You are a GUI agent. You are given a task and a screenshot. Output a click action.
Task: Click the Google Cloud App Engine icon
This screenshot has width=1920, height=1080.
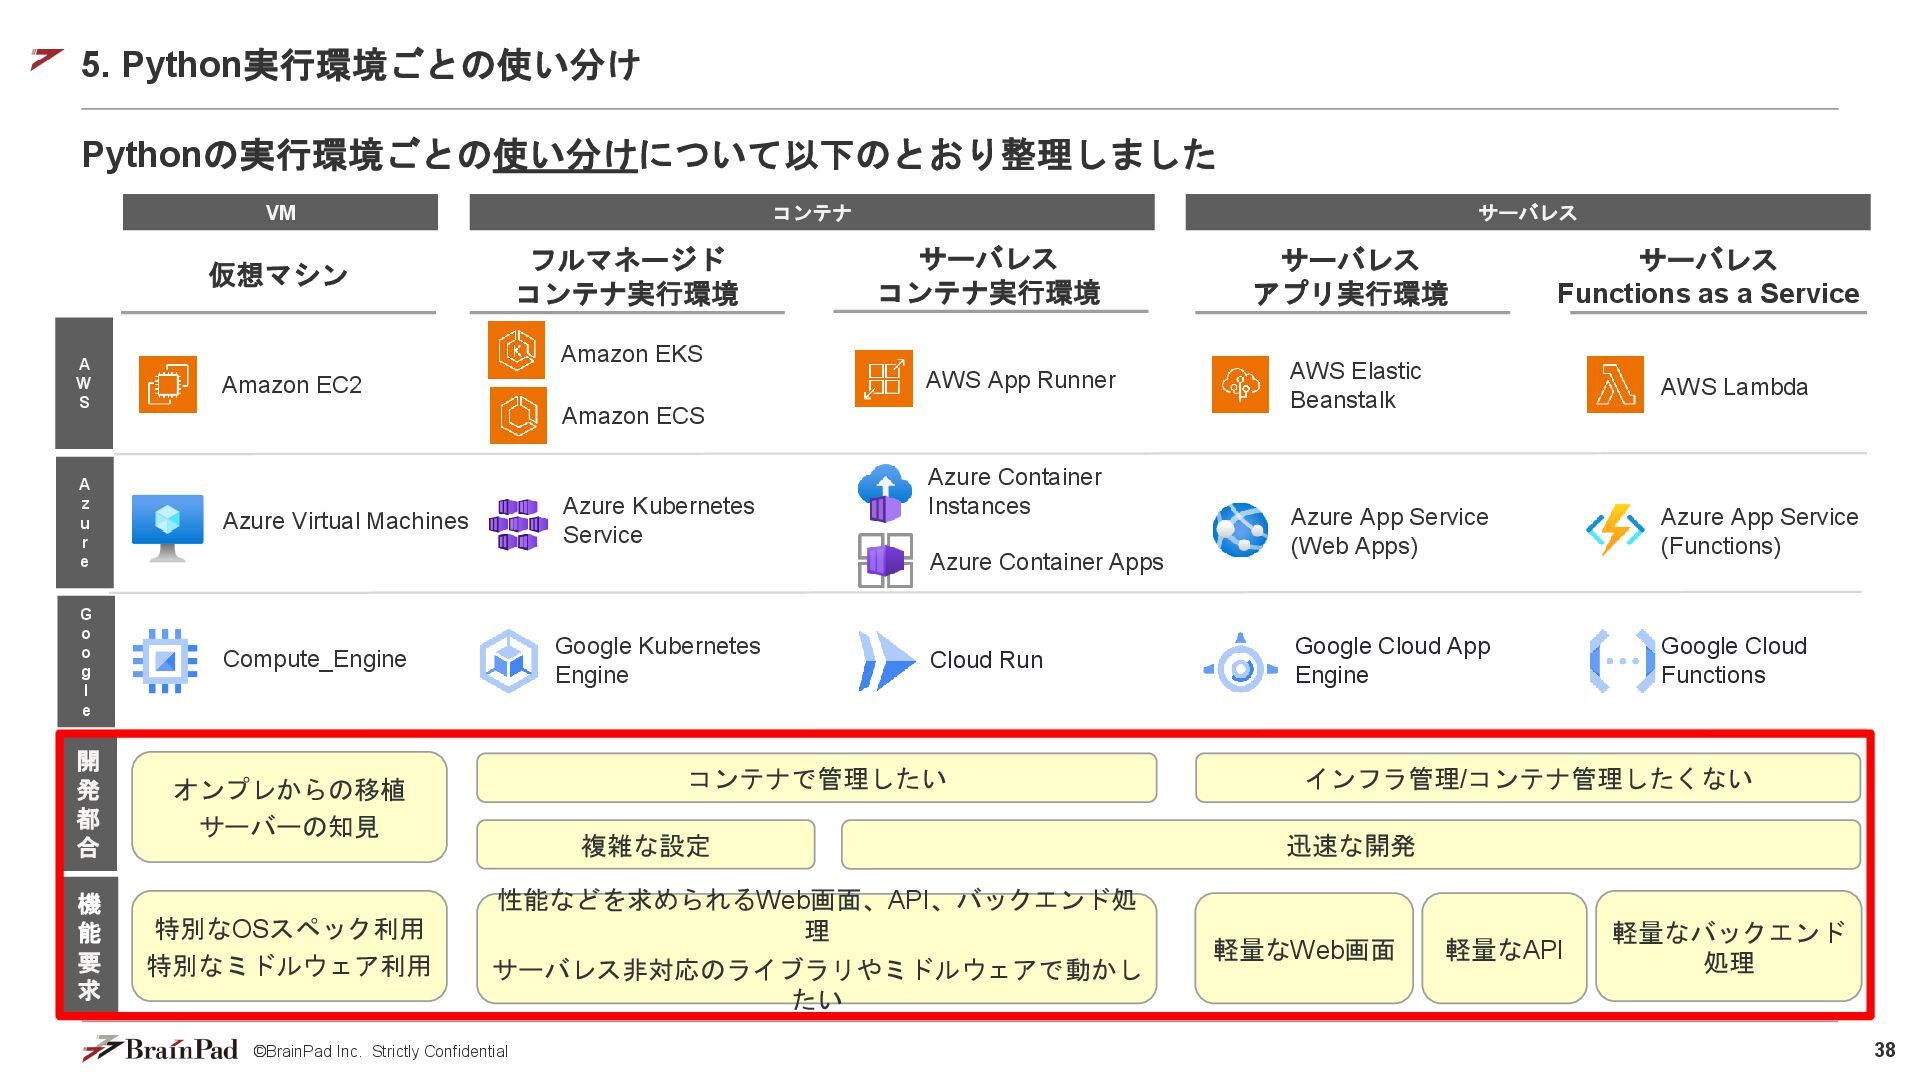pos(1240,662)
